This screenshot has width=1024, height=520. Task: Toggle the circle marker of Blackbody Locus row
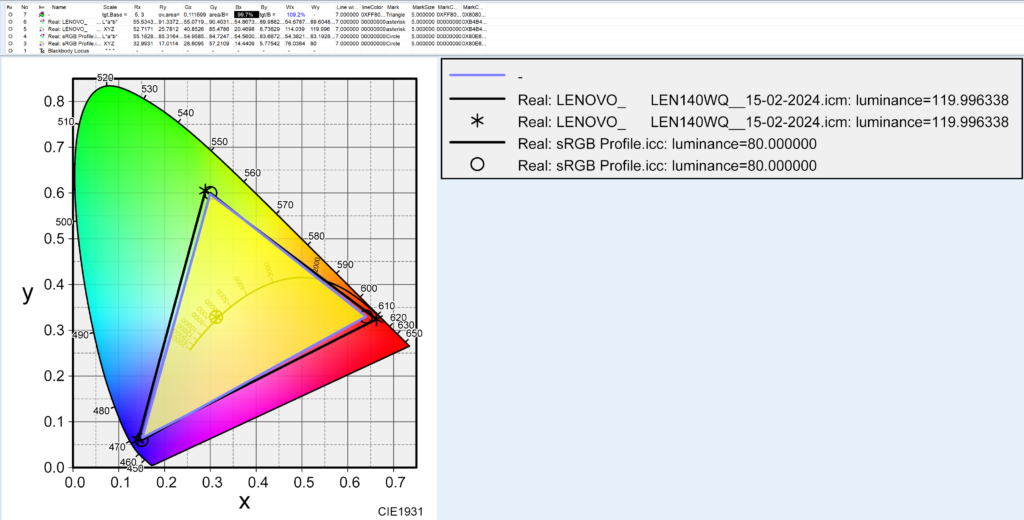point(10,50)
